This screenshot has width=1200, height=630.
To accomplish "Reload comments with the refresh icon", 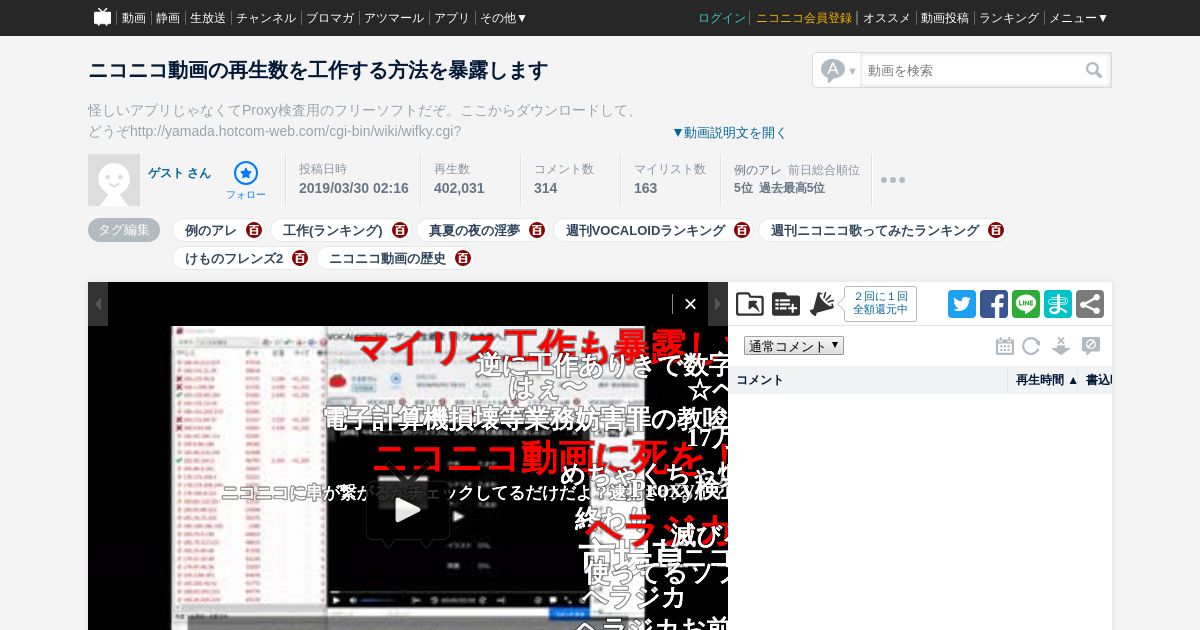I will pos(1031,346).
